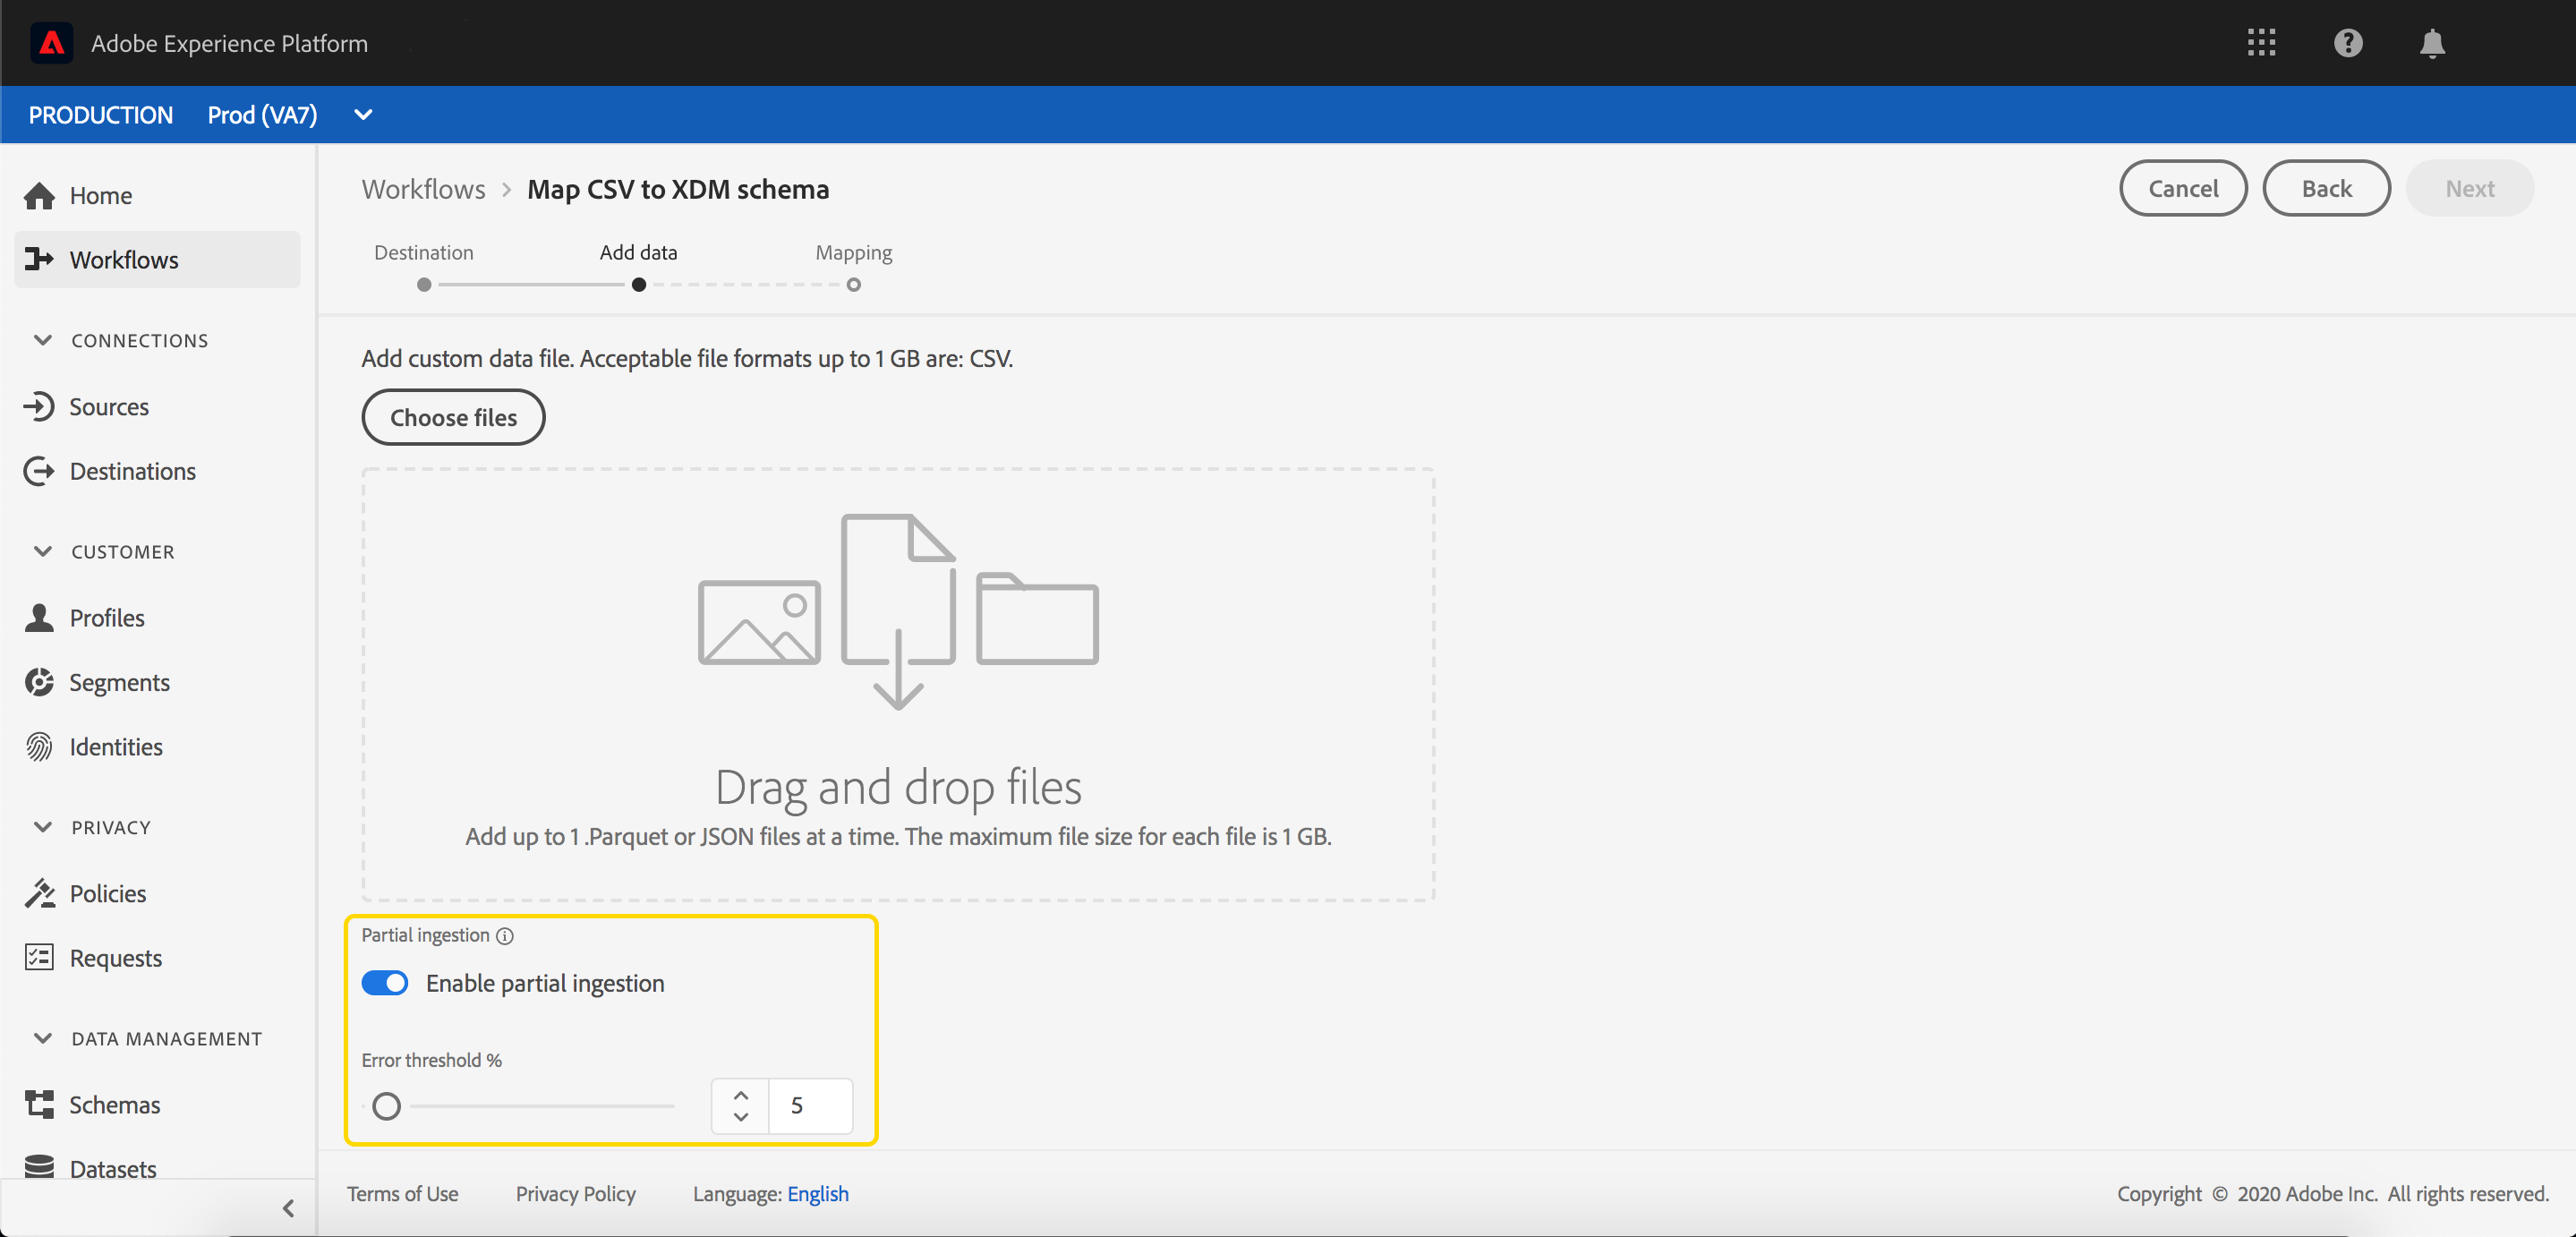Click the Segments icon in sidebar

point(39,682)
